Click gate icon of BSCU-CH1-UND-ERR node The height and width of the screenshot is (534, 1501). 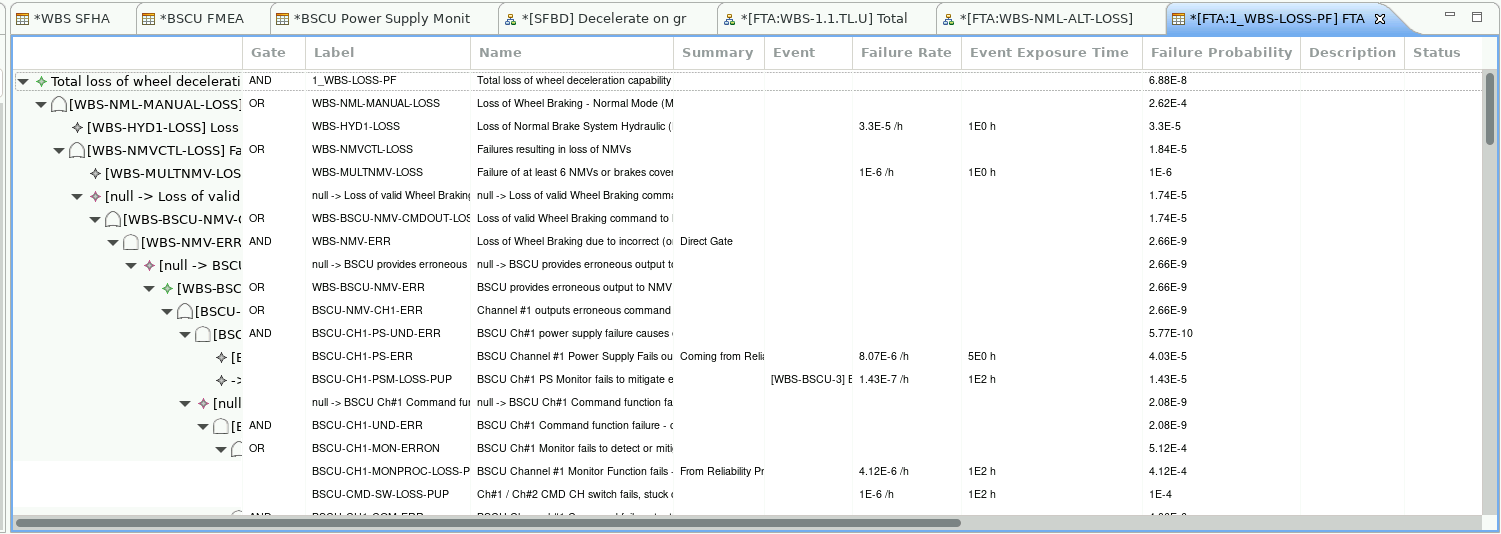pyautogui.click(x=221, y=426)
